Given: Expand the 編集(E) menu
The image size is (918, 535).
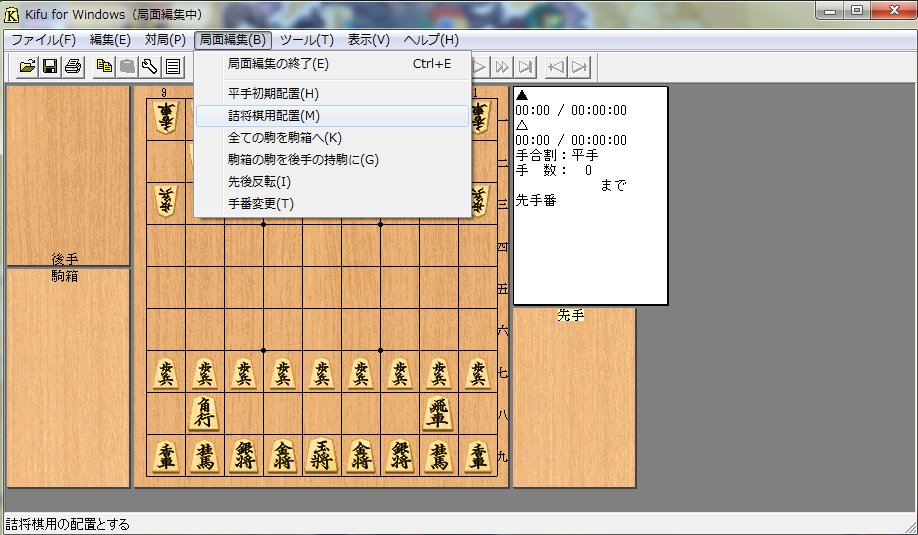Looking at the screenshot, I should 110,40.
